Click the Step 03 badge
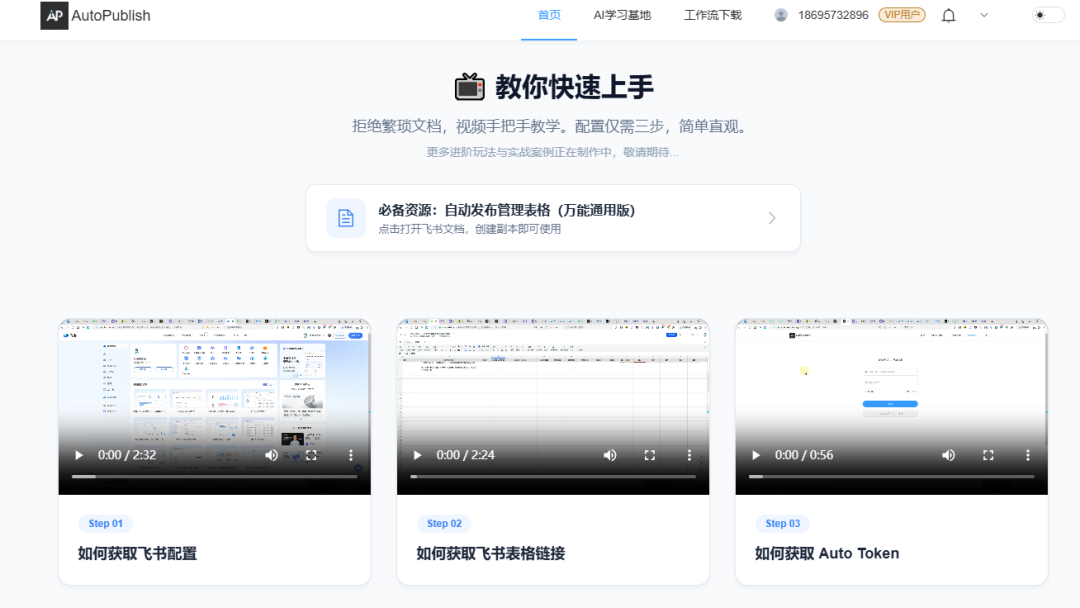This screenshot has height=608, width=1080. [x=783, y=523]
